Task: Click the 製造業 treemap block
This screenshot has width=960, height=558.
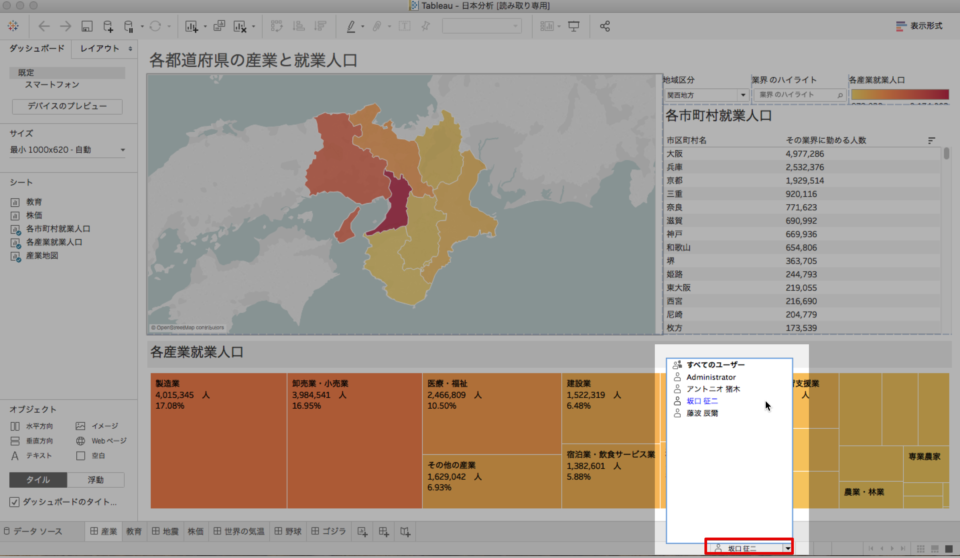Action: click(219, 440)
